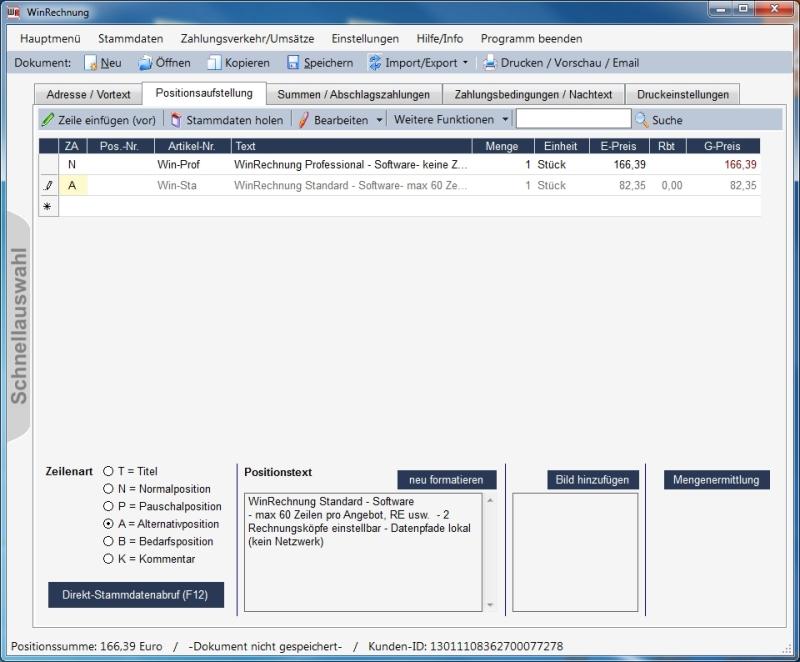This screenshot has width=800, height=662.
Task: Select B = Bedarfsposition radio button
Action: pos(108,541)
